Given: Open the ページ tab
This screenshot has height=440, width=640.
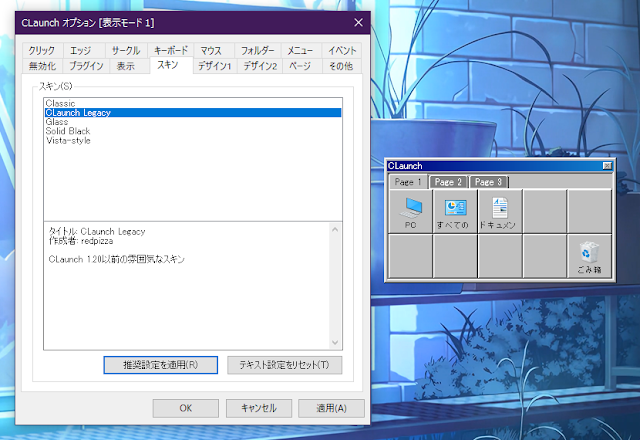Looking at the screenshot, I should 300,66.
